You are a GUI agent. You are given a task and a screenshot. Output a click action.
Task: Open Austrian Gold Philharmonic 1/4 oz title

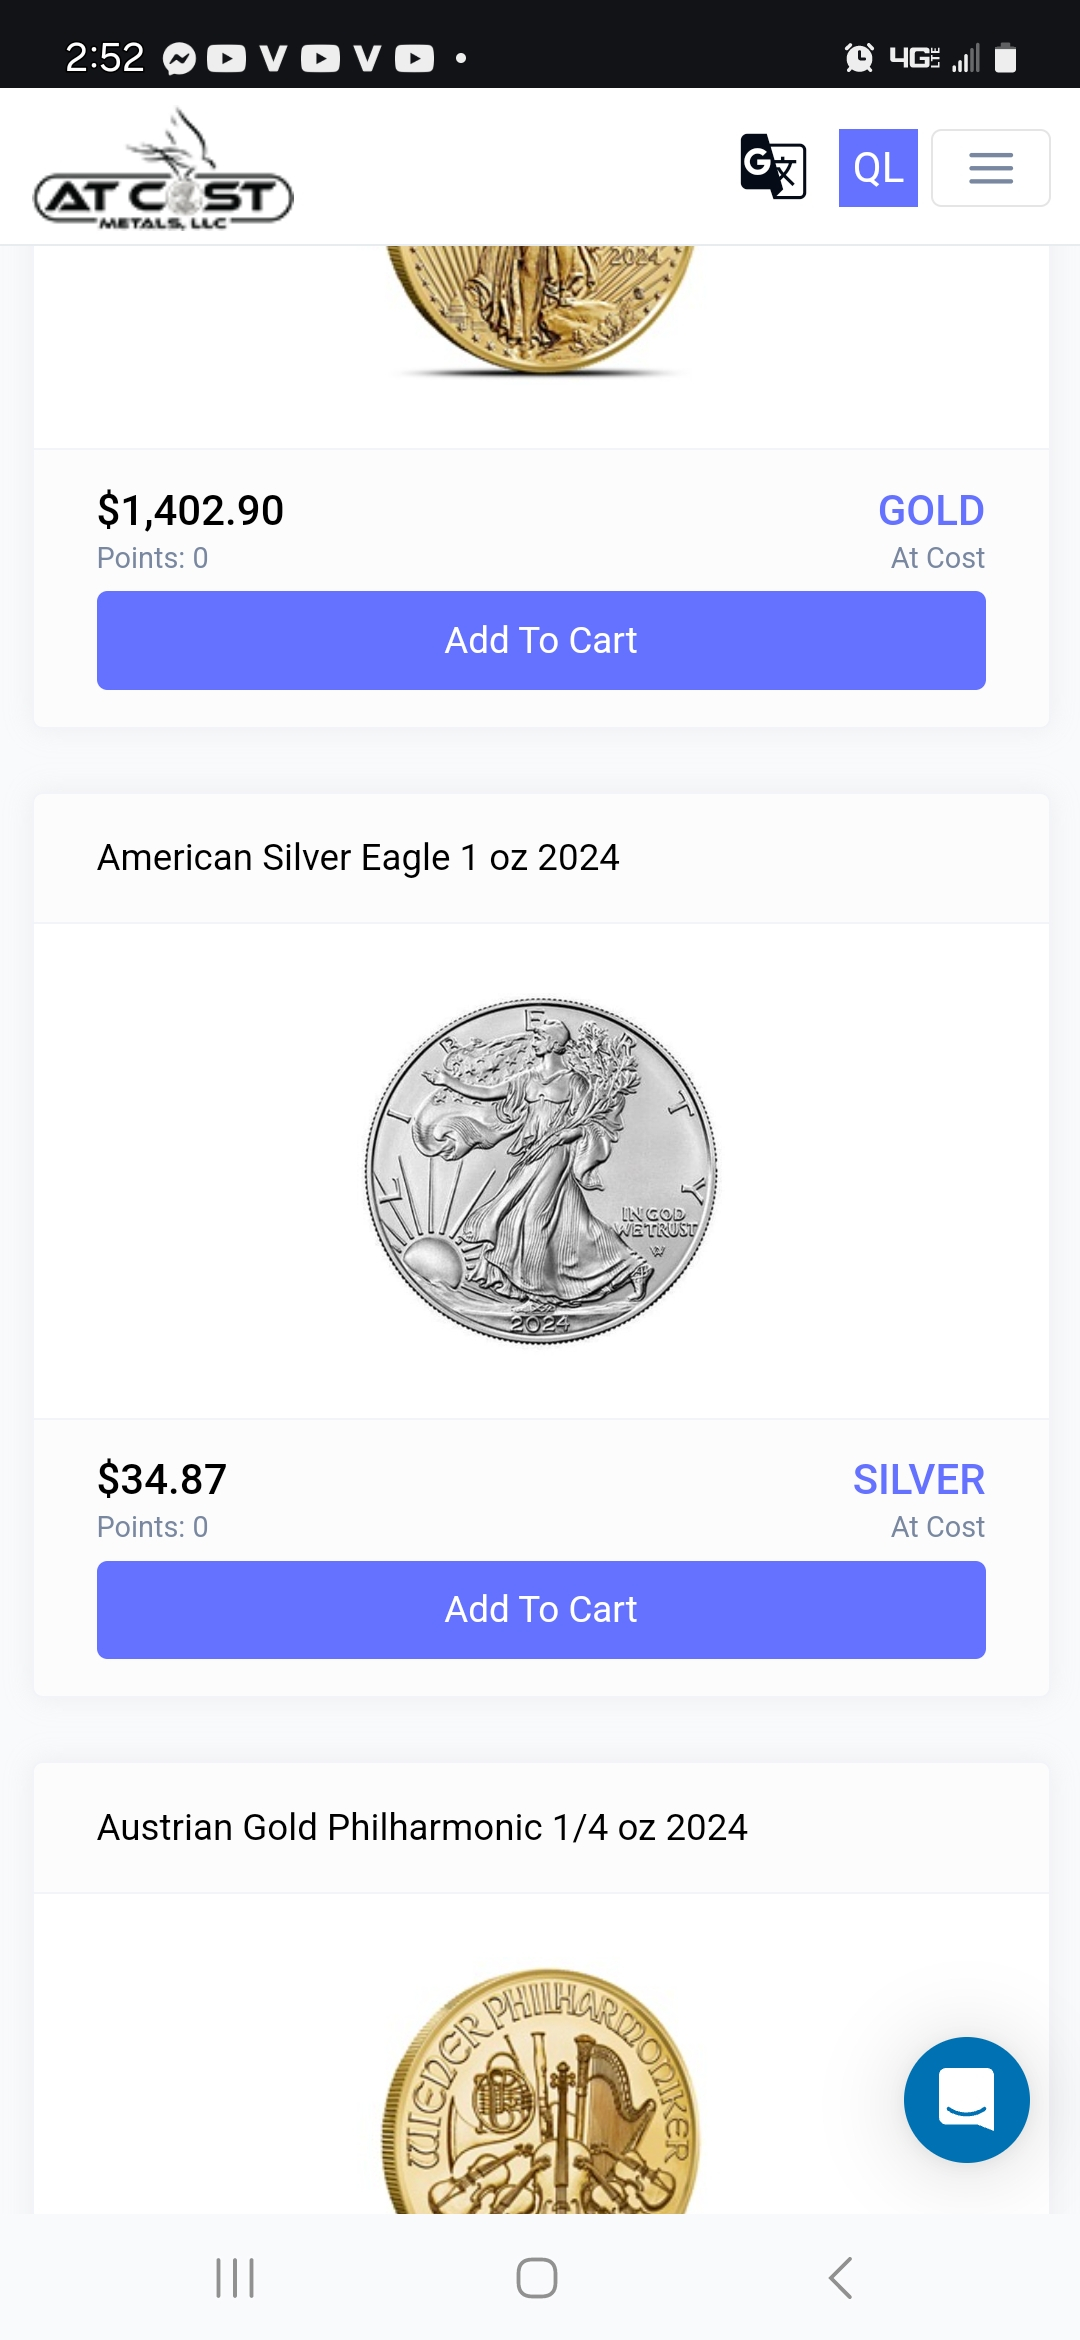click(x=422, y=1827)
